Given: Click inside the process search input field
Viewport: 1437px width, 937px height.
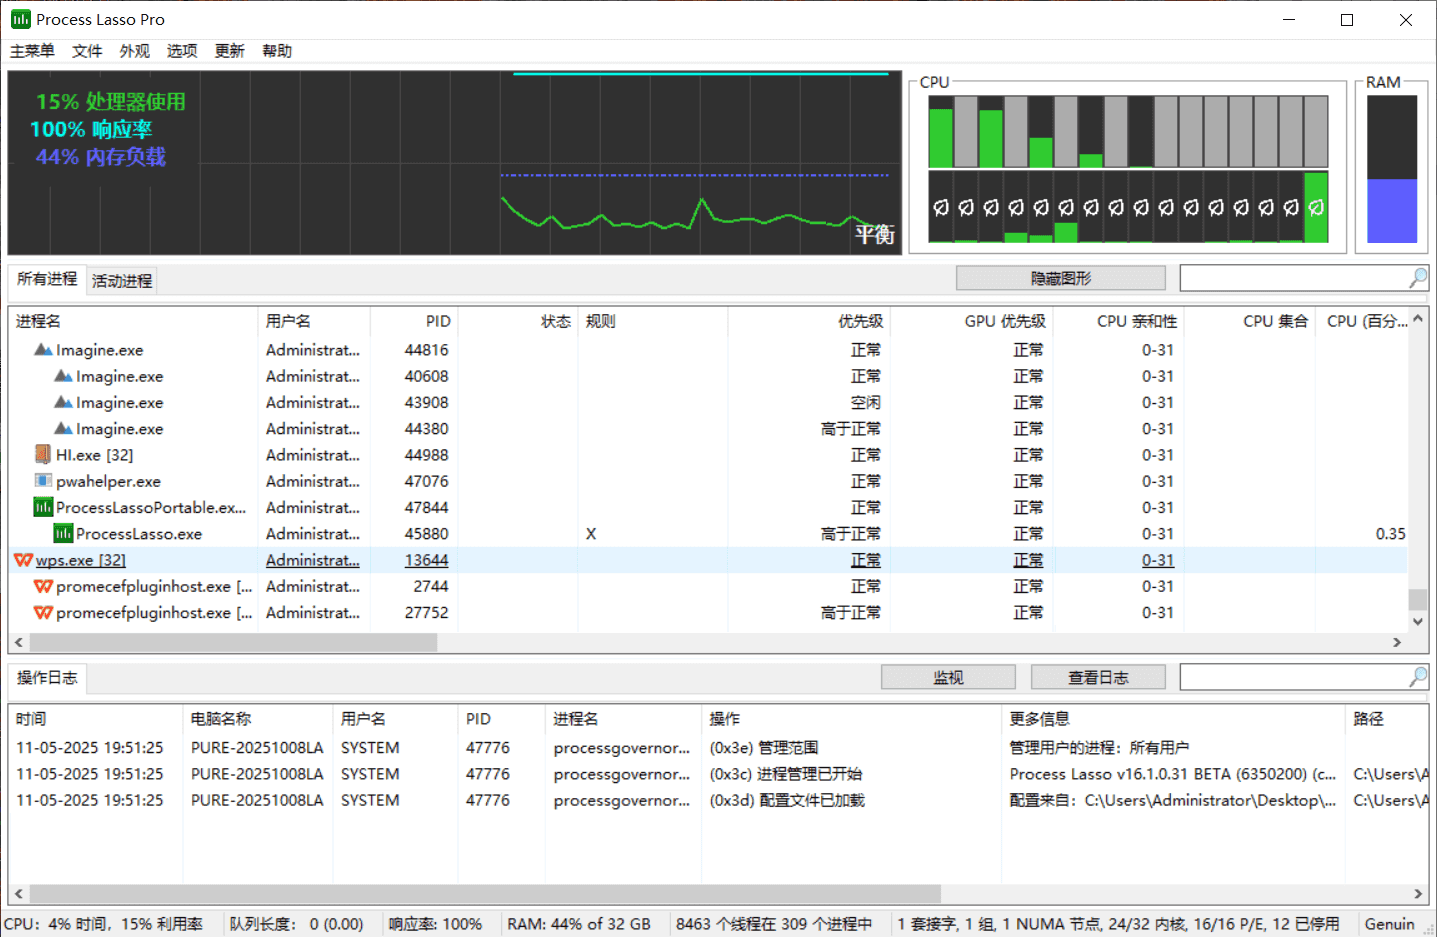Looking at the screenshot, I should 1290,278.
